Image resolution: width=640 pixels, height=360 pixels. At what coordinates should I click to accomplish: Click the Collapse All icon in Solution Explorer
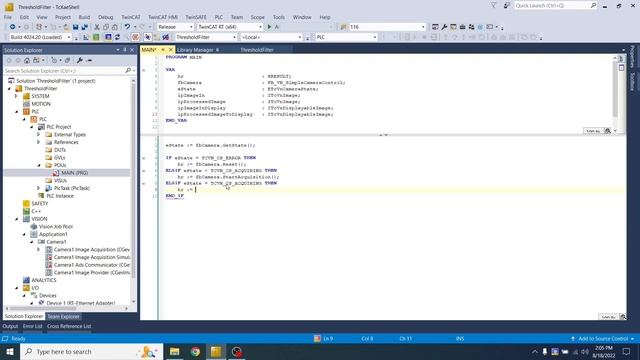click(67, 60)
